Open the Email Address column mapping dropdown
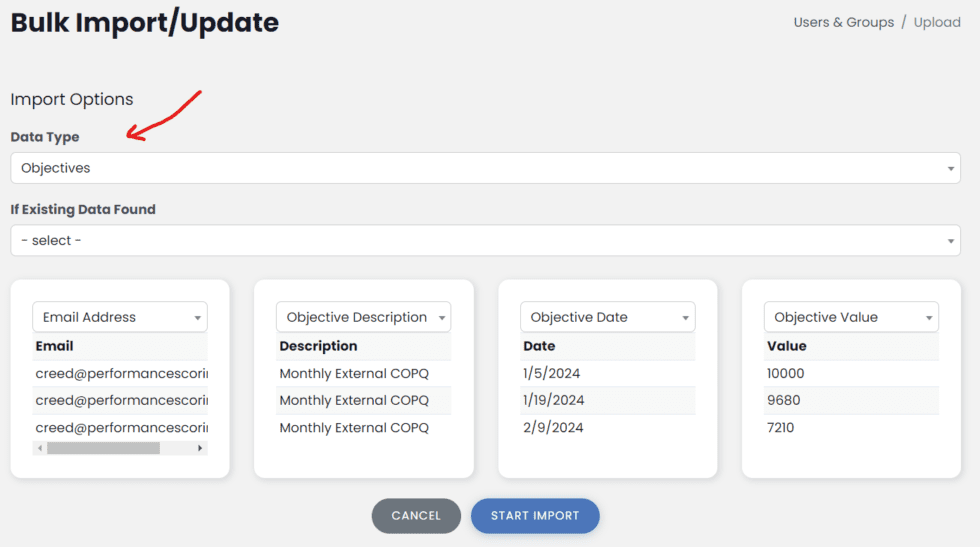The height and width of the screenshot is (547, 980). [x=120, y=317]
